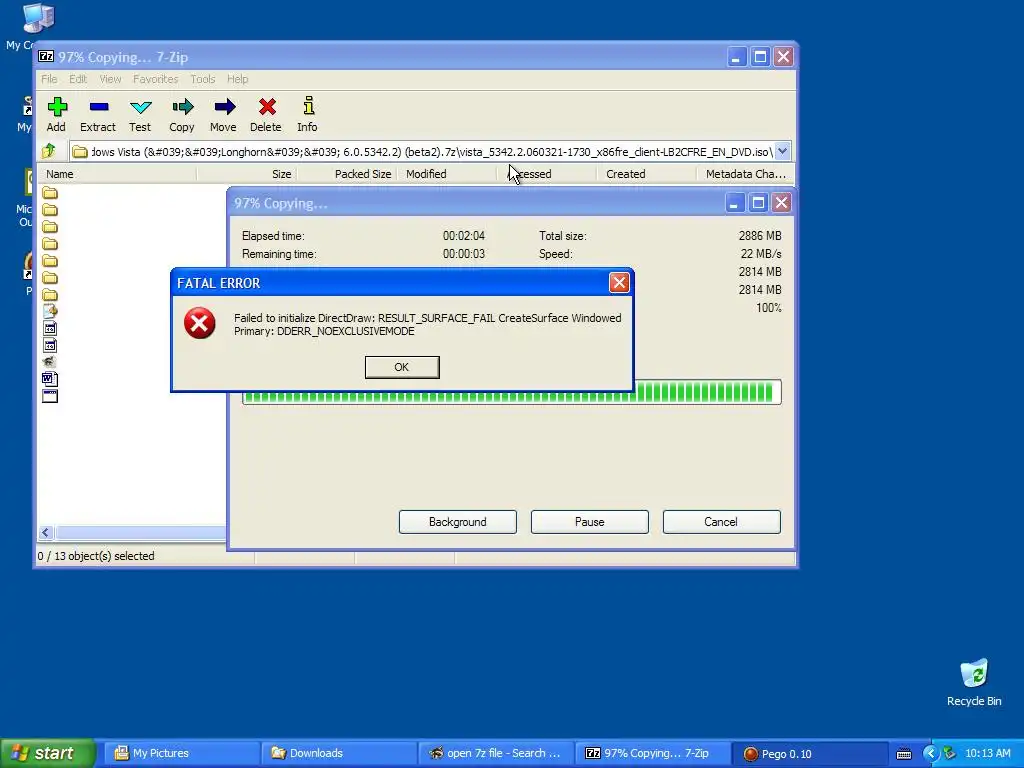Click the Copy toolbar icon
Image resolution: width=1024 pixels, height=768 pixels.
182,106
